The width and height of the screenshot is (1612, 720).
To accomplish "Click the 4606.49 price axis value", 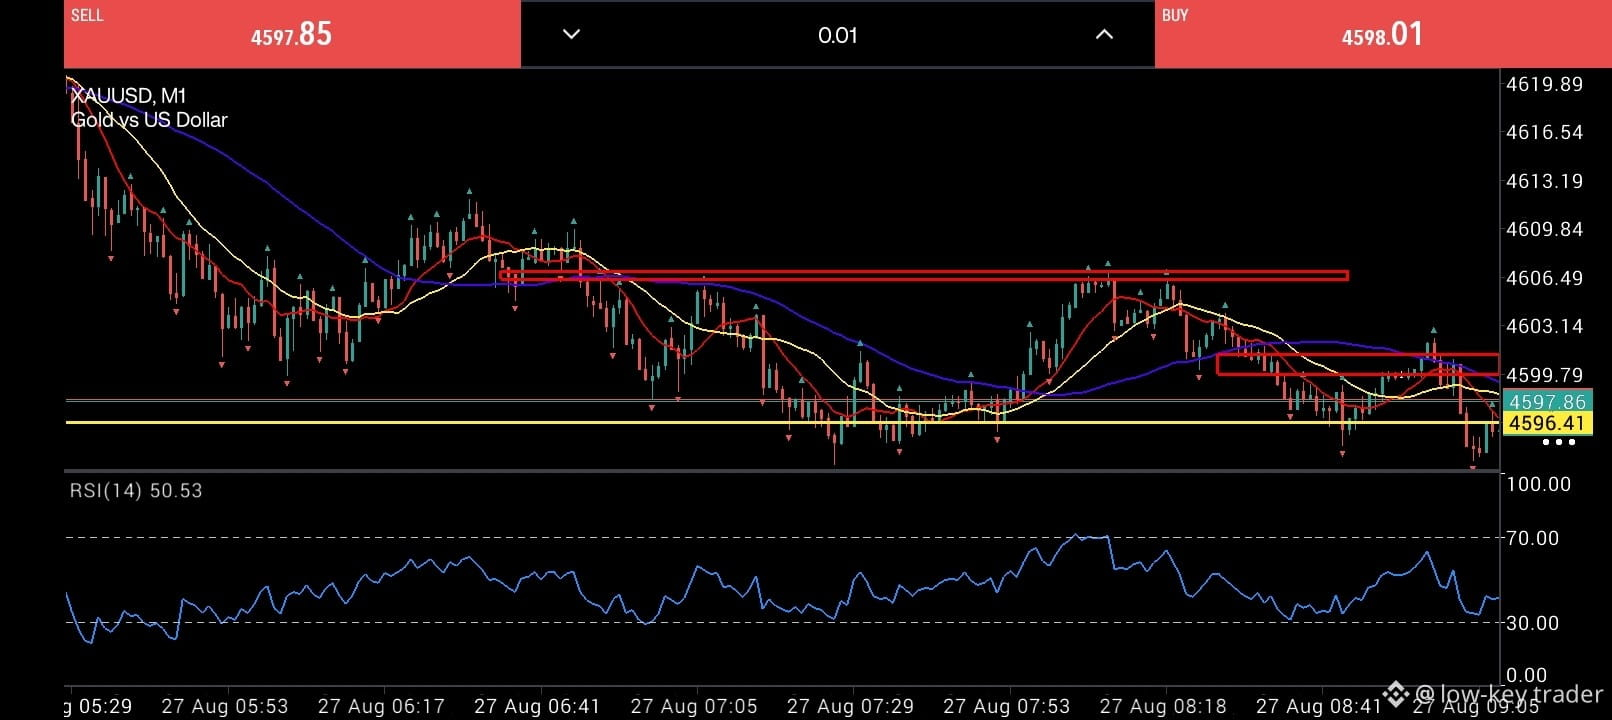I will coord(1544,278).
